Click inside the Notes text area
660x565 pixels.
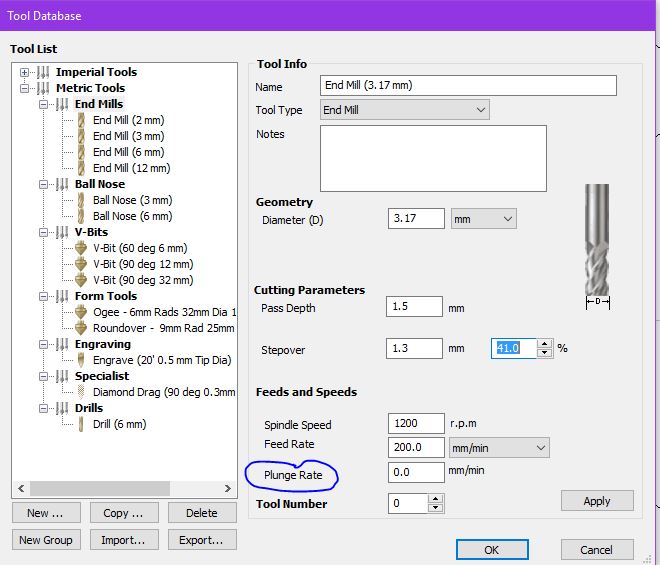point(433,158)
